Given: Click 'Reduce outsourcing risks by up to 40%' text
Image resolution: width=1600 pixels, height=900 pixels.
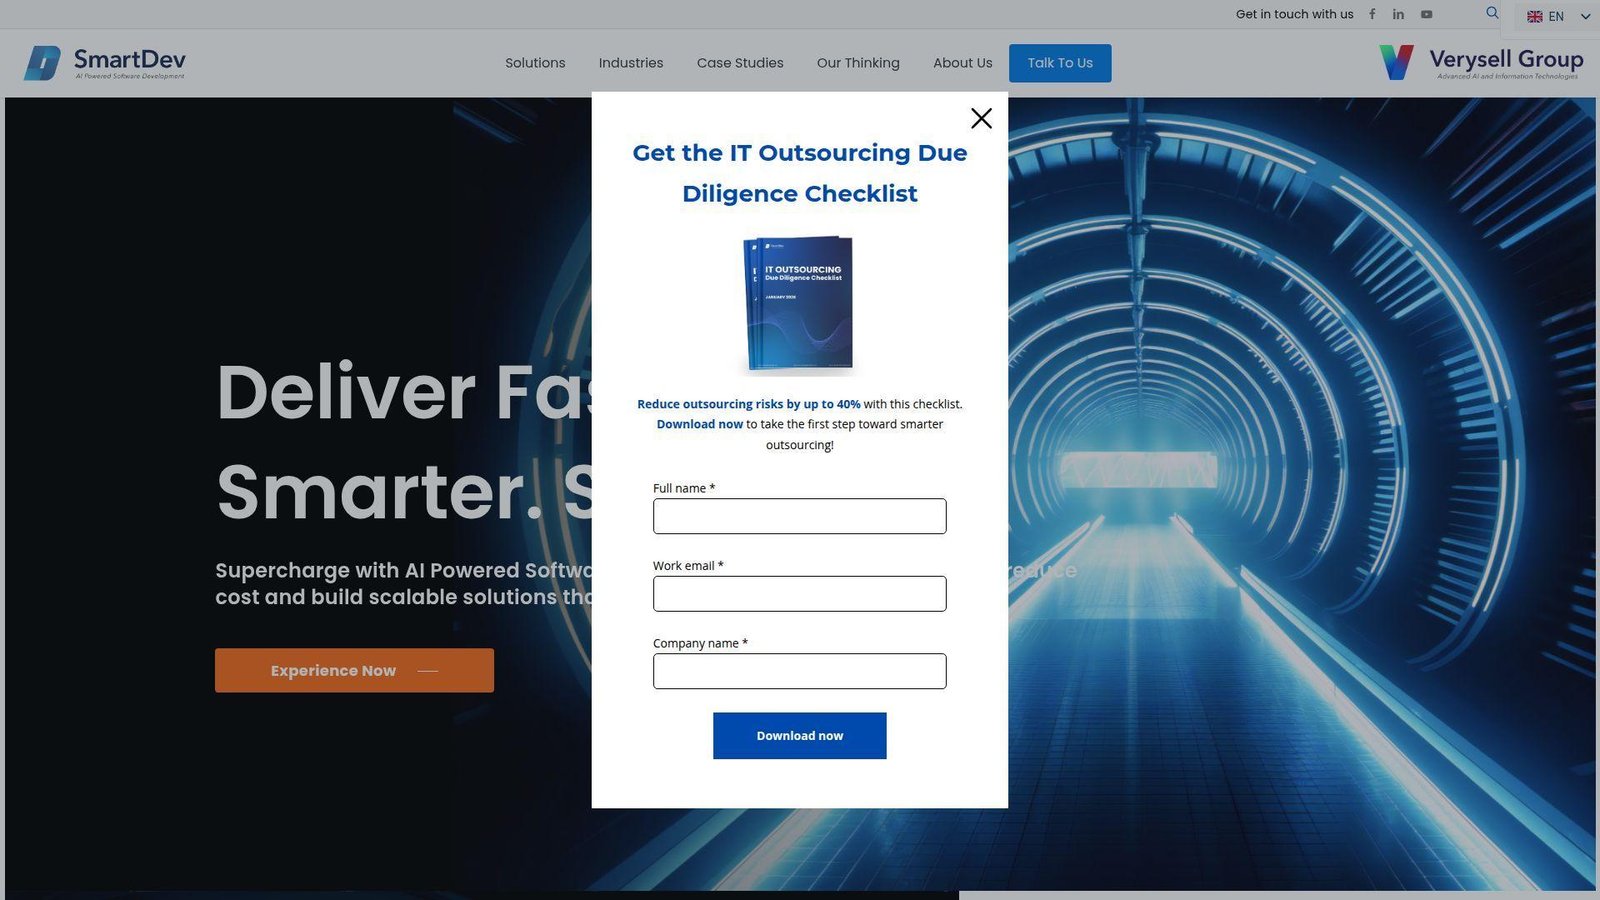Looking at the screenshot, I should [749, 404].
